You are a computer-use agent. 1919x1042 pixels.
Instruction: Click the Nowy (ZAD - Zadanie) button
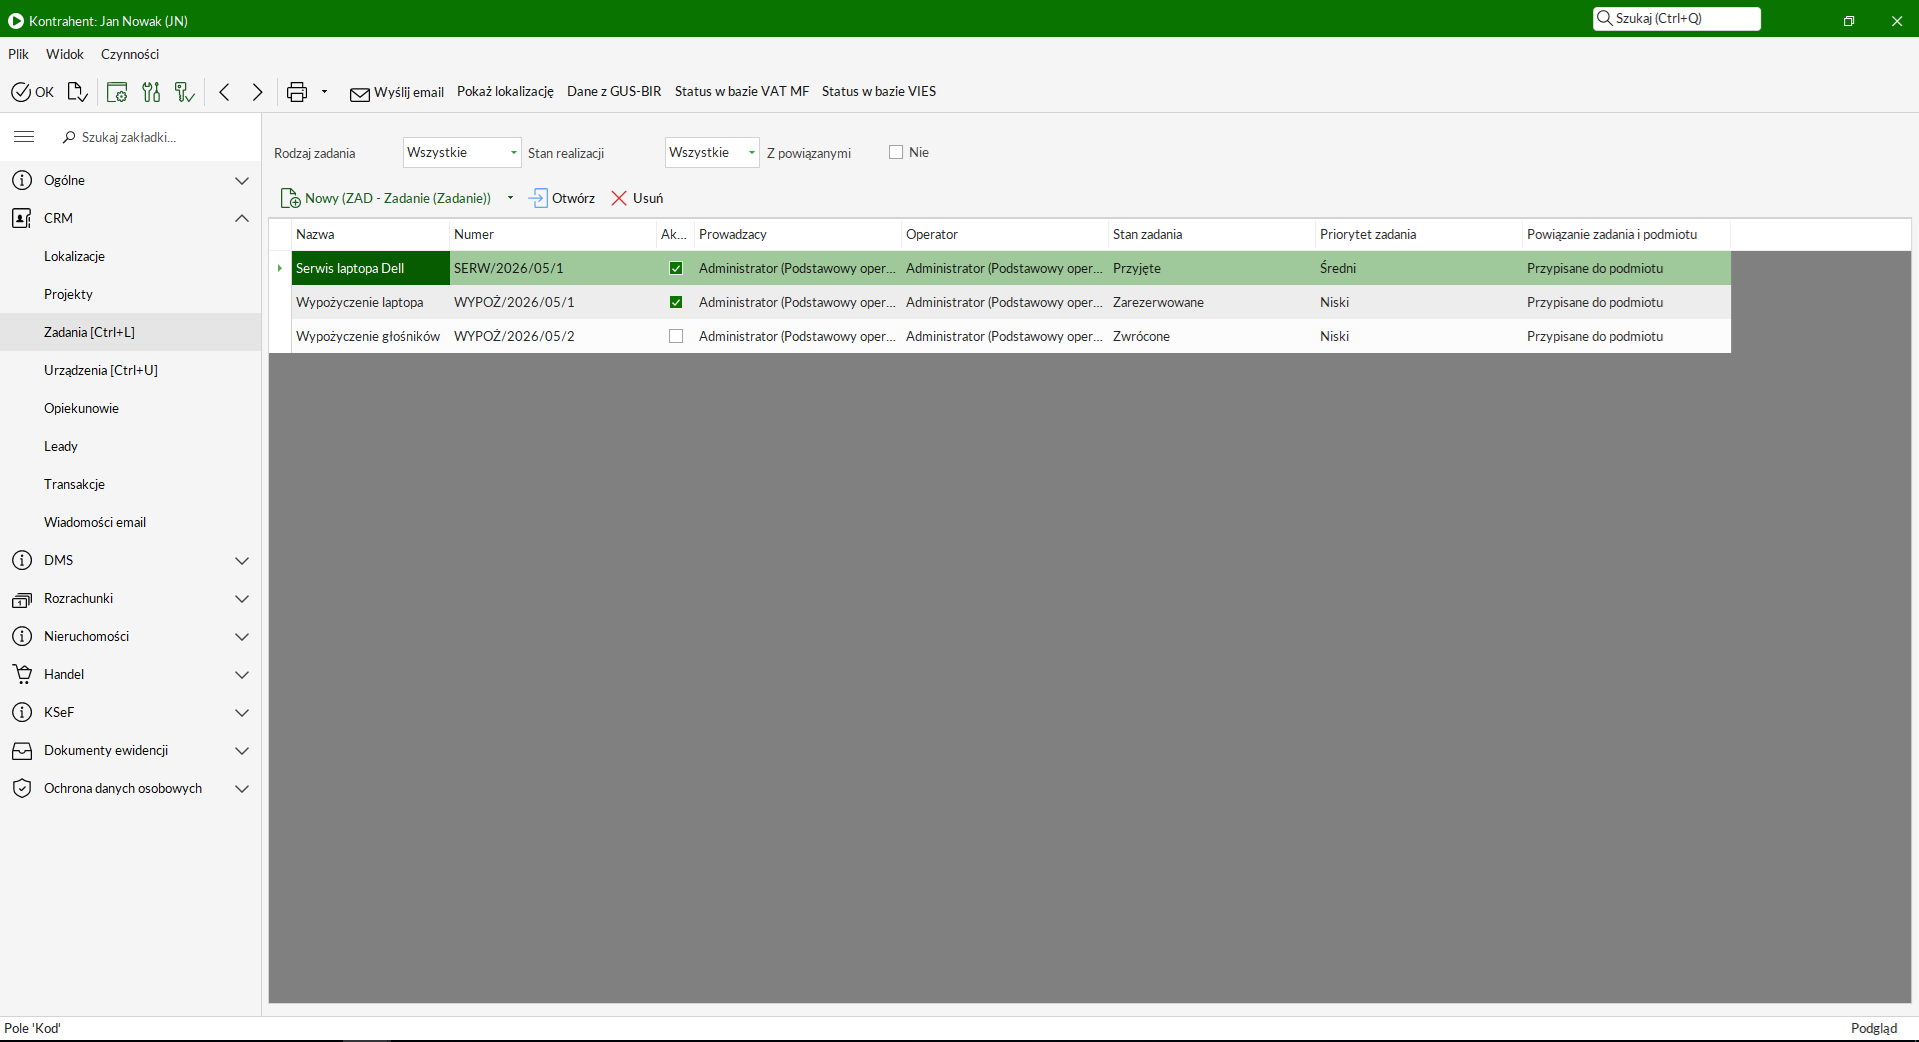387,198
